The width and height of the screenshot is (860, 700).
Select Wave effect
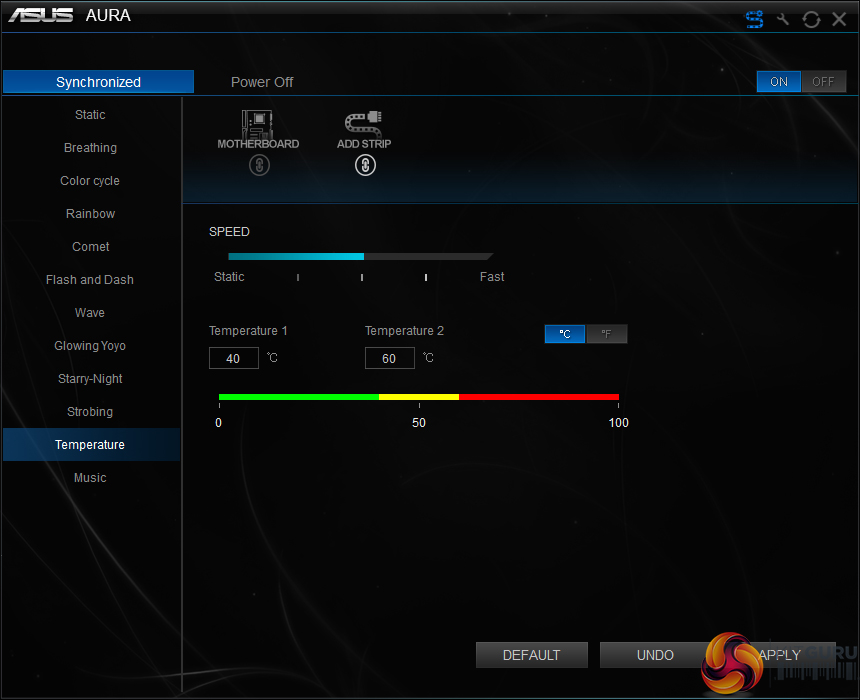(90, 312)
